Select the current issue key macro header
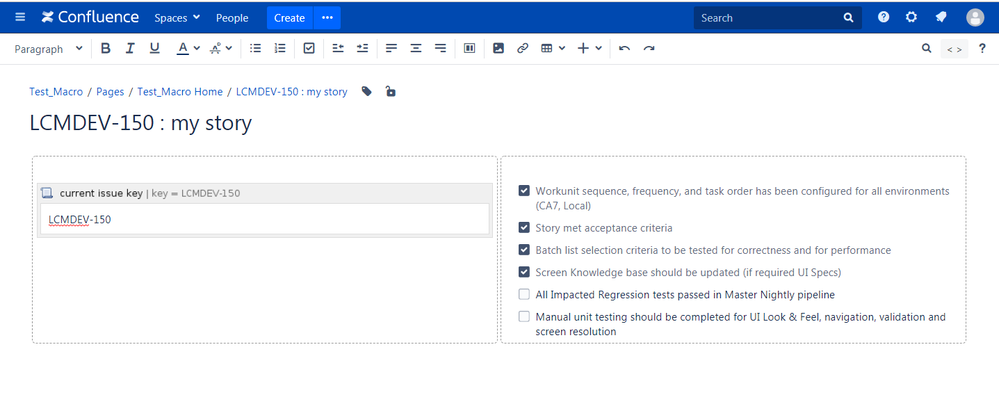This screenshot has height=402, width=999. 265,193
